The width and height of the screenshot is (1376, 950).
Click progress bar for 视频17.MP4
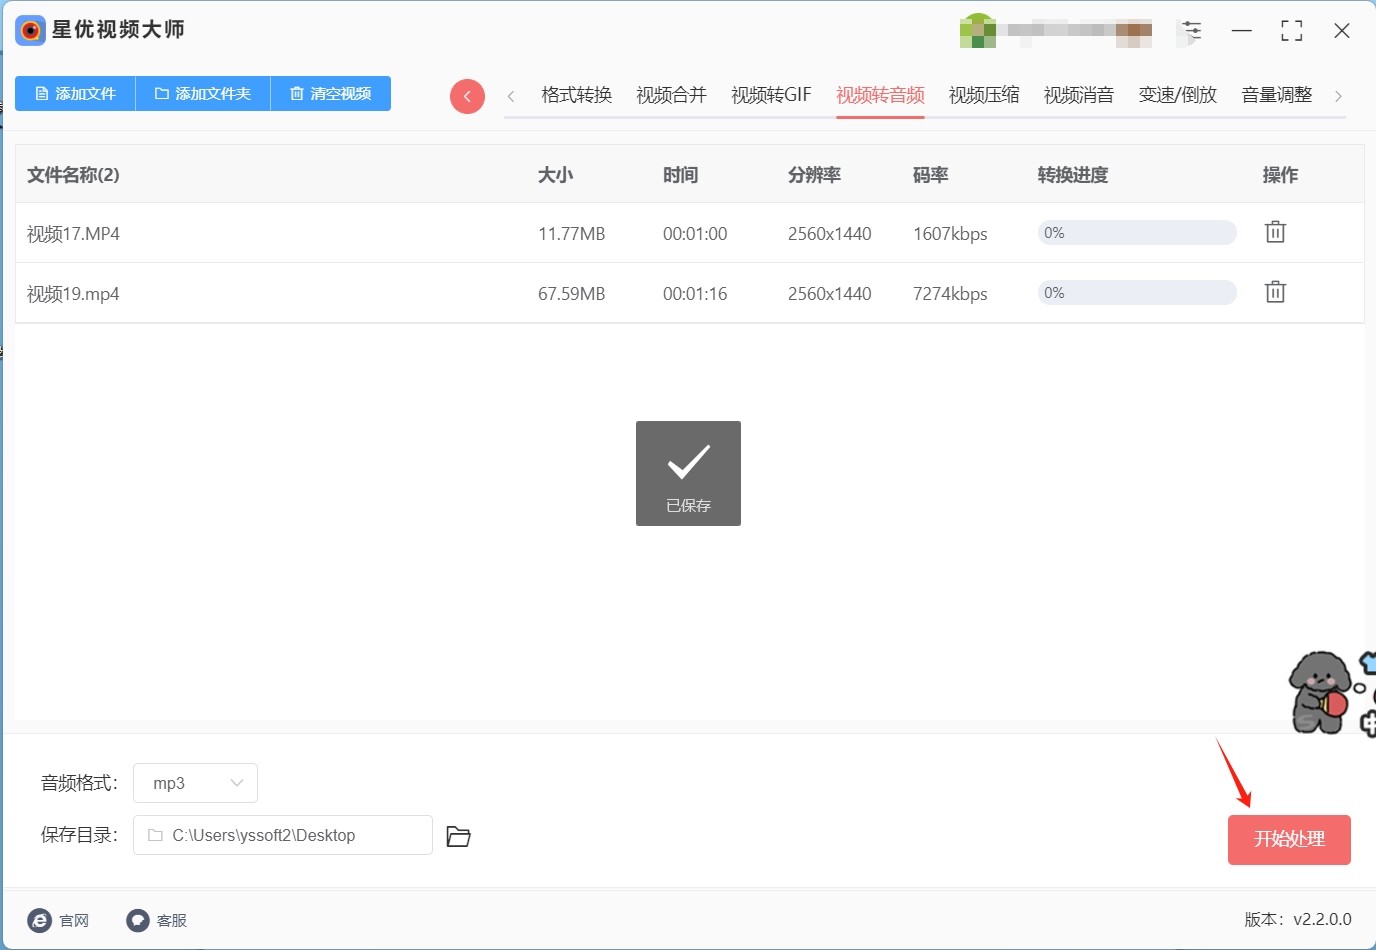tap(1137, 233)
